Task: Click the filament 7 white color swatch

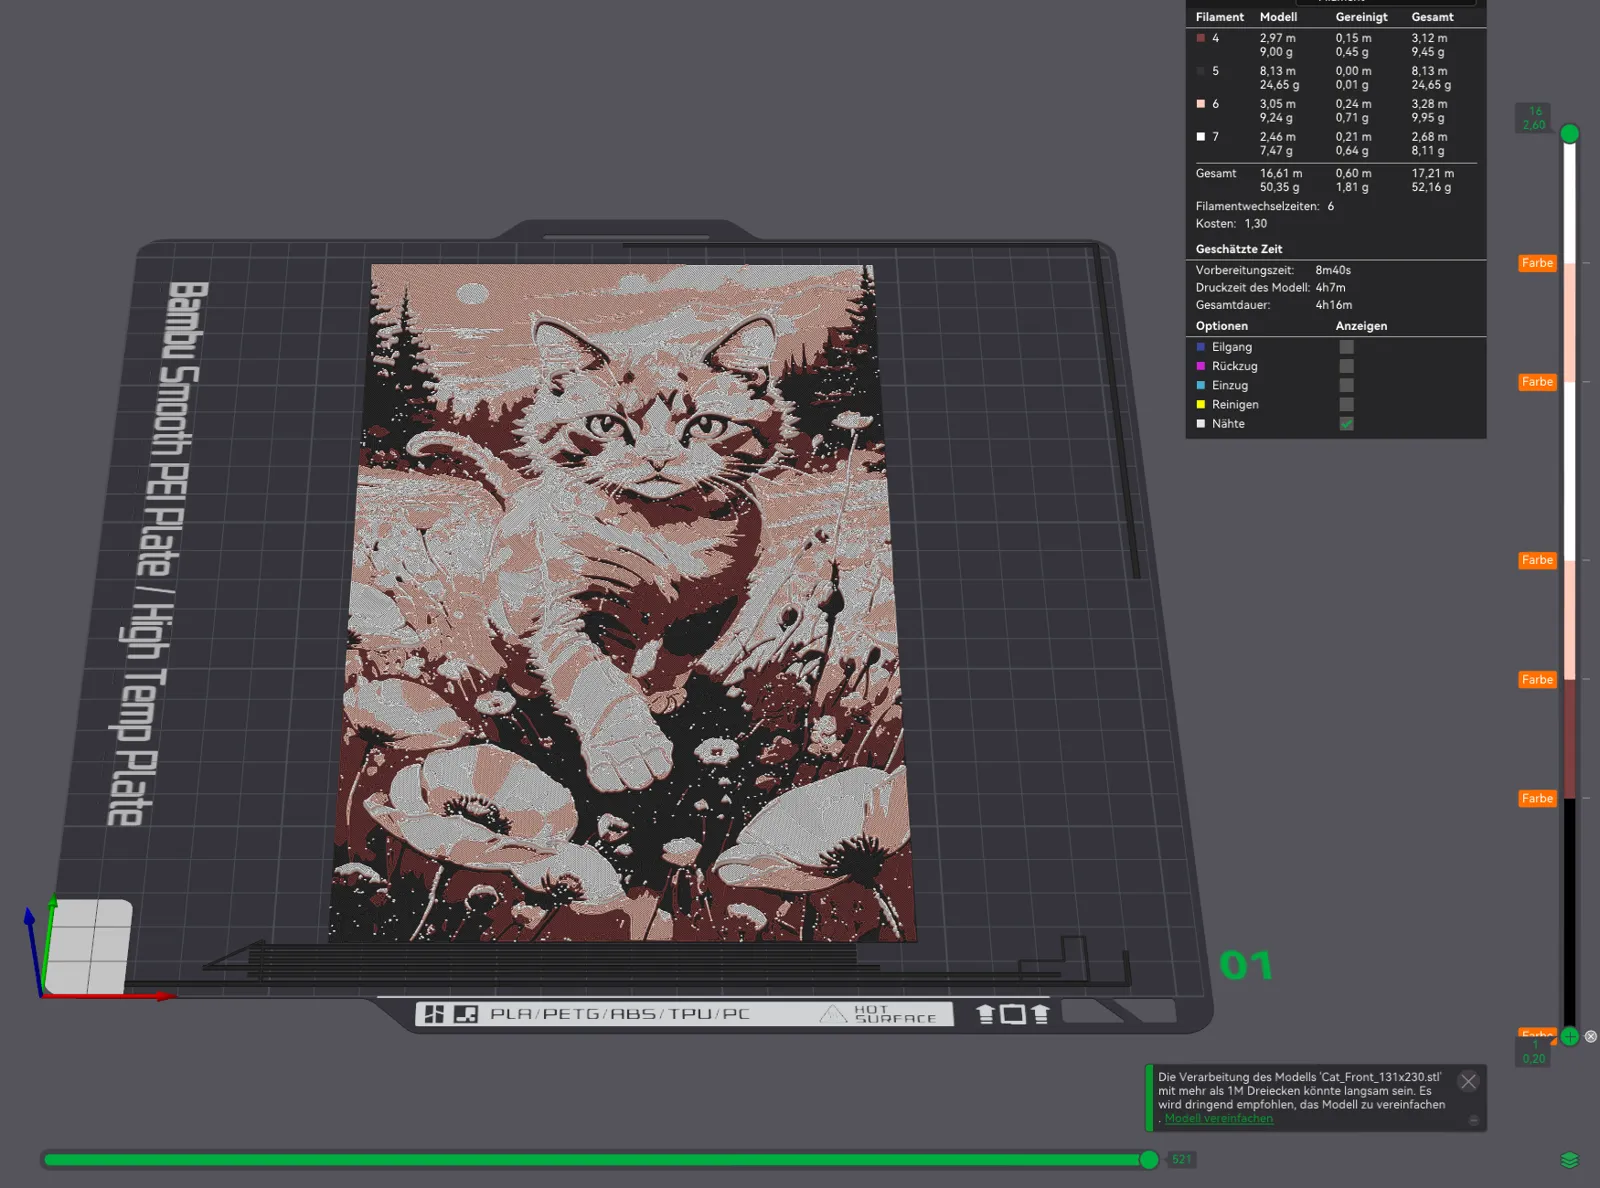Action: coord(1201,137)
